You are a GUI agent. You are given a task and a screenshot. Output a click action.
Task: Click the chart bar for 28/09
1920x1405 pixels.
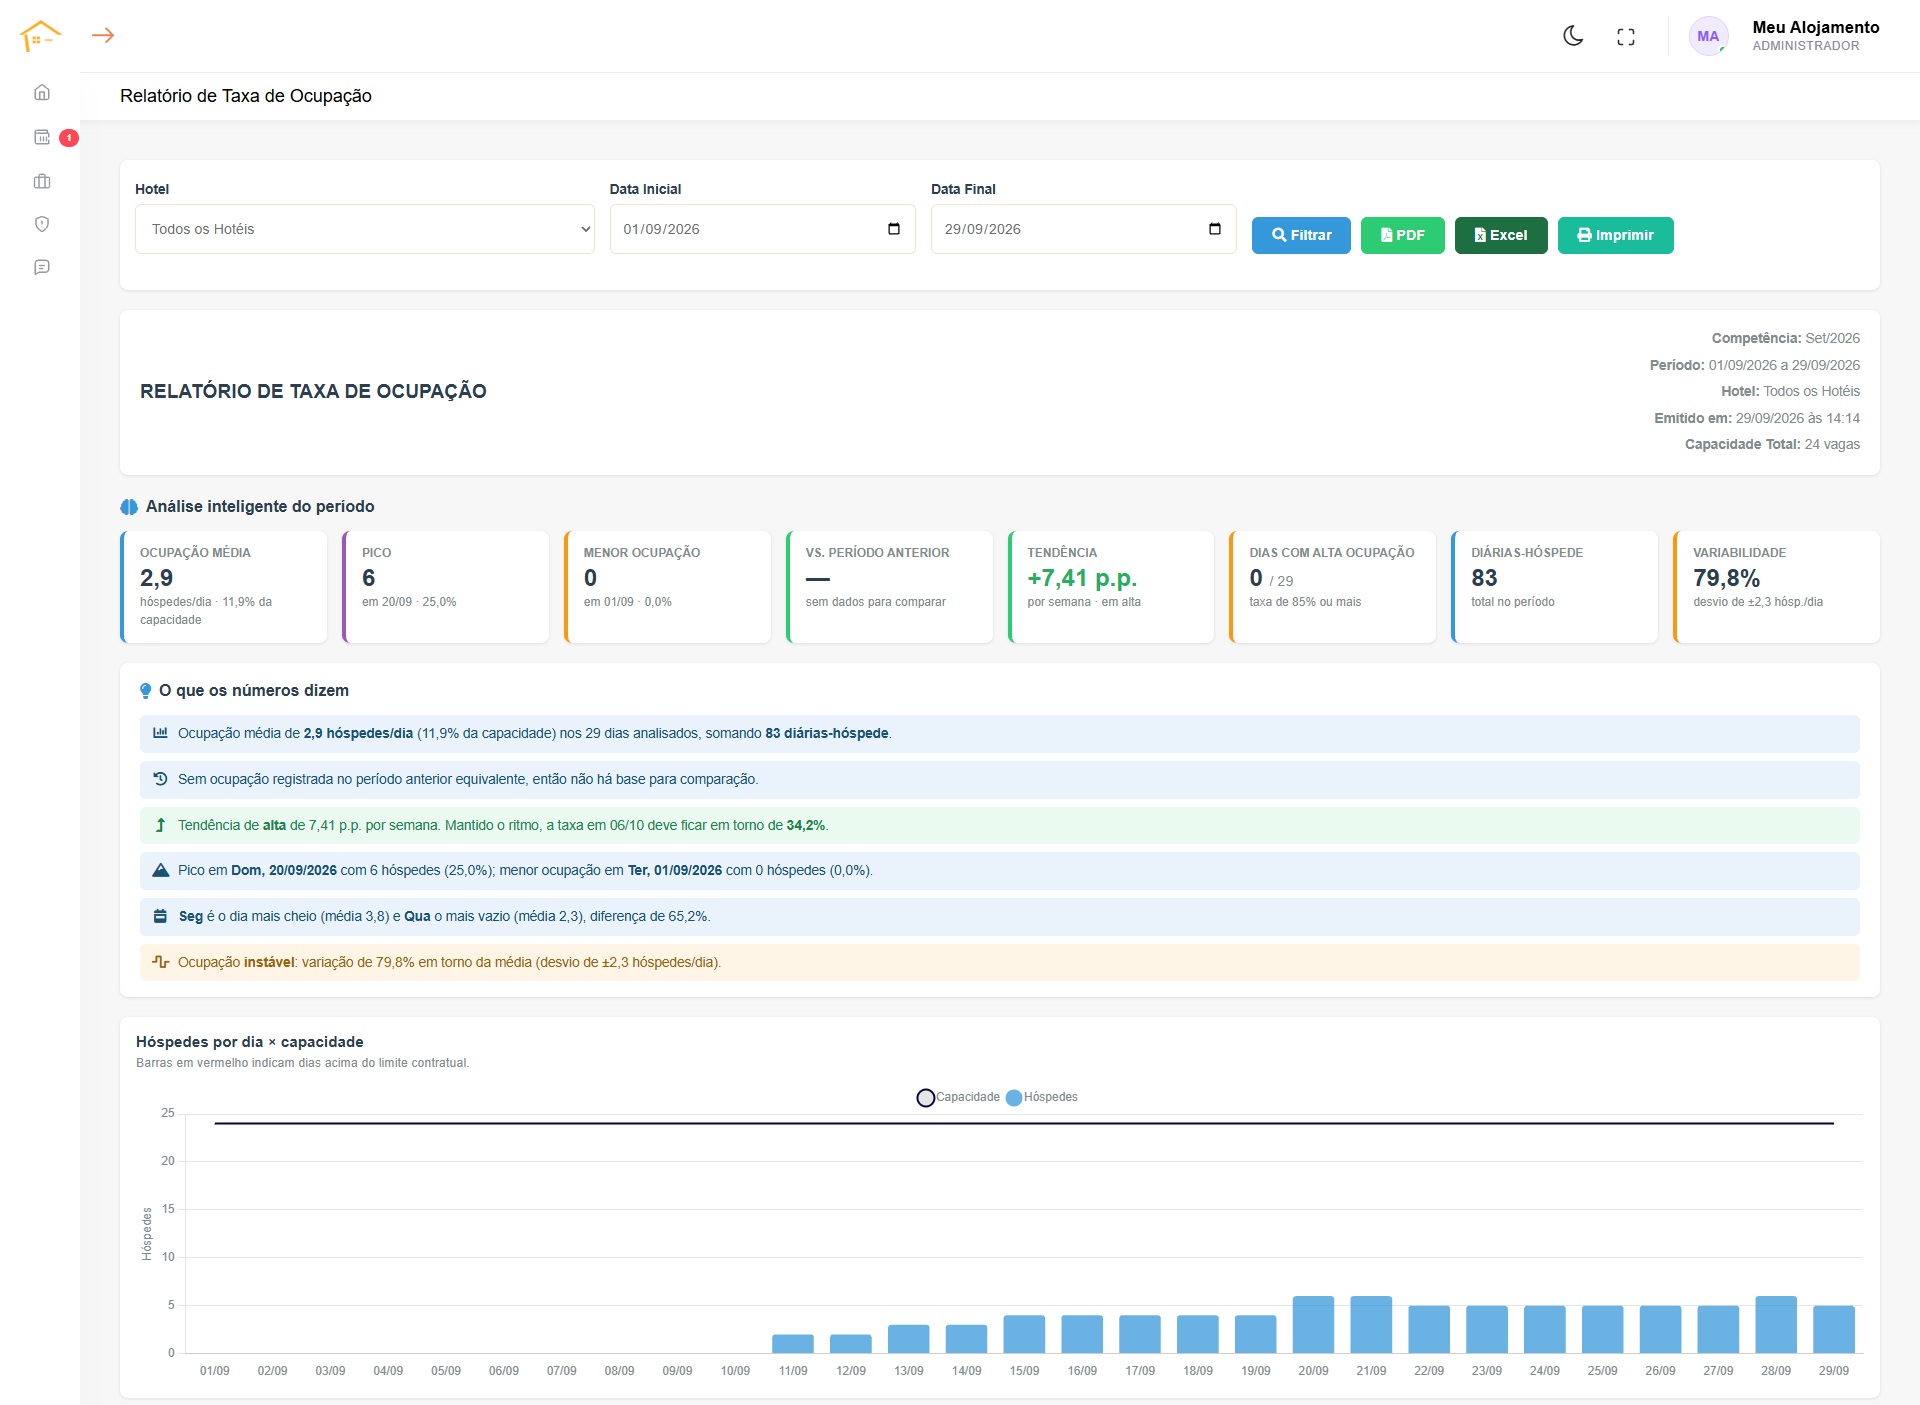tap(1776, 1325)
